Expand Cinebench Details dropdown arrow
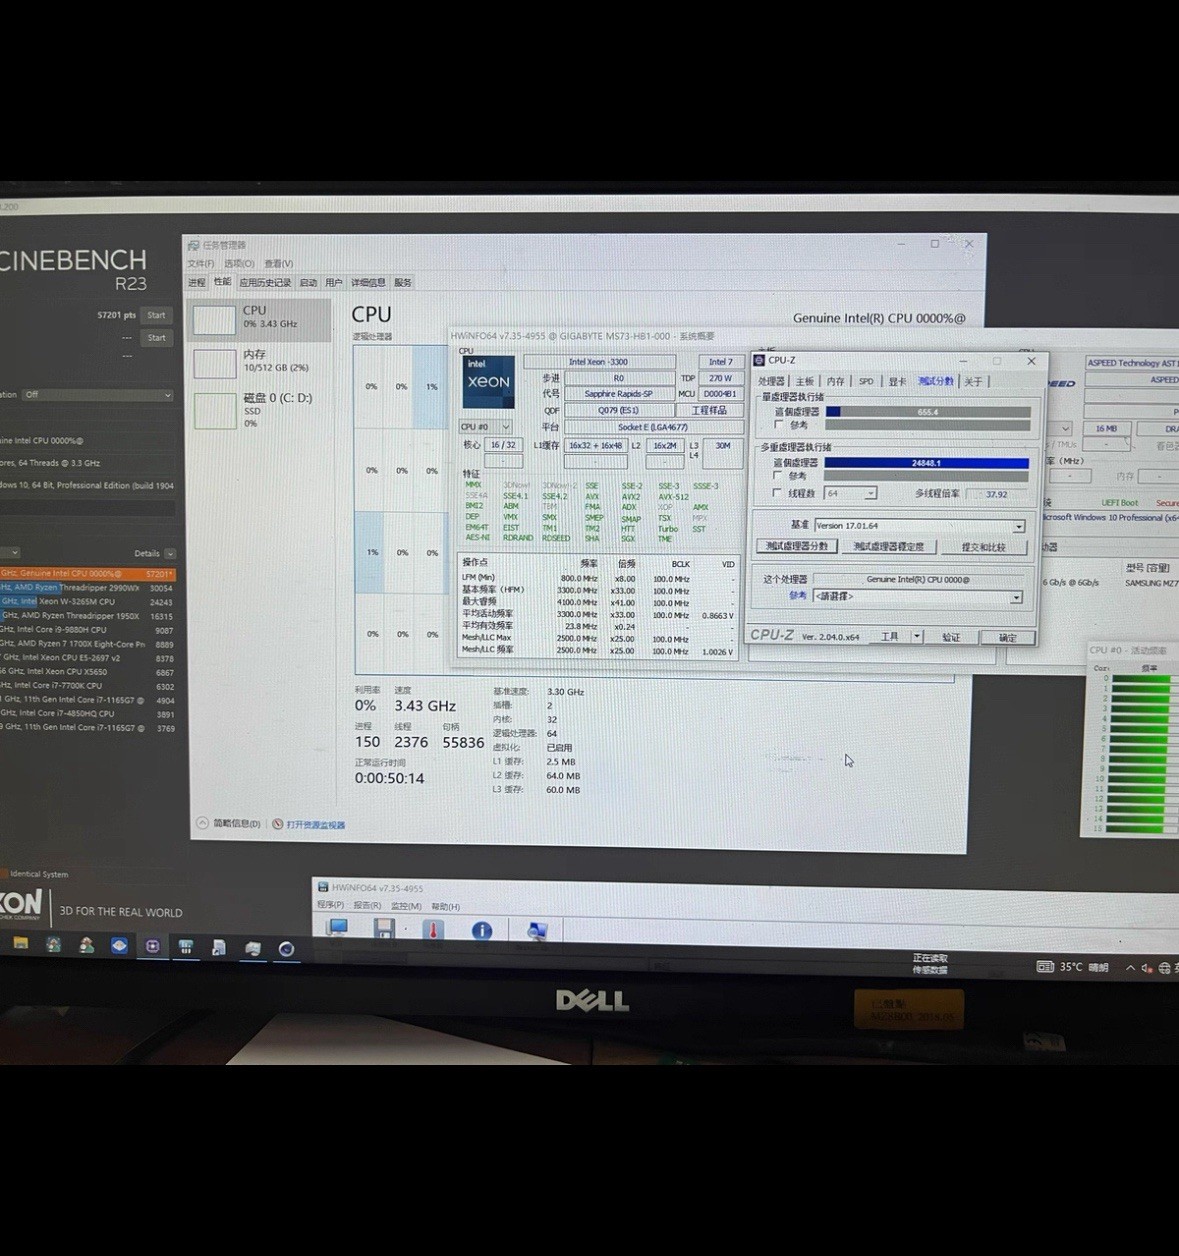 coord(170,553)
